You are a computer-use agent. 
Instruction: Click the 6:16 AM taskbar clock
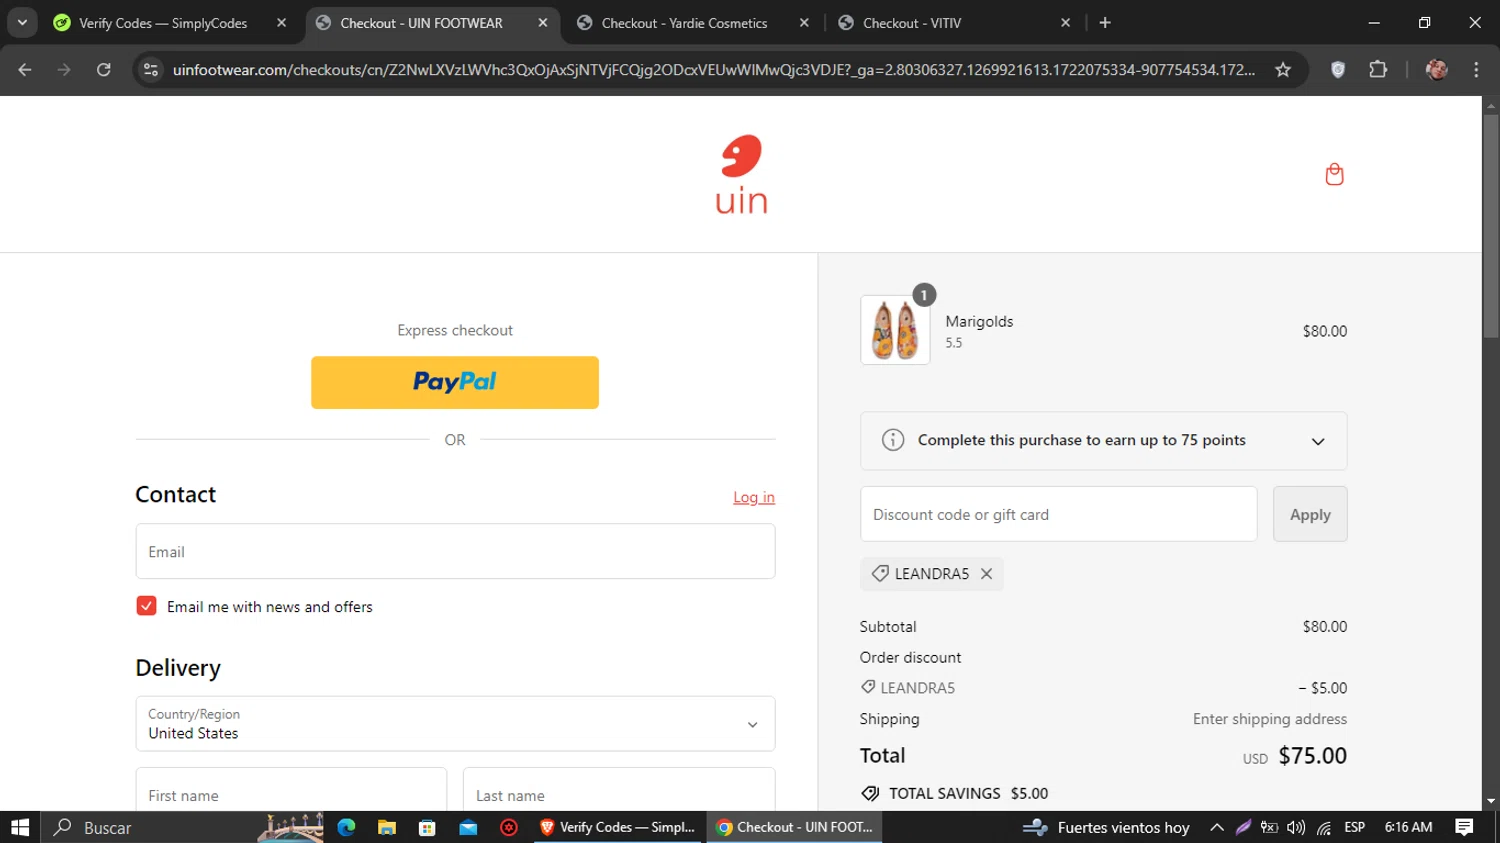(x=1408, y=827)
